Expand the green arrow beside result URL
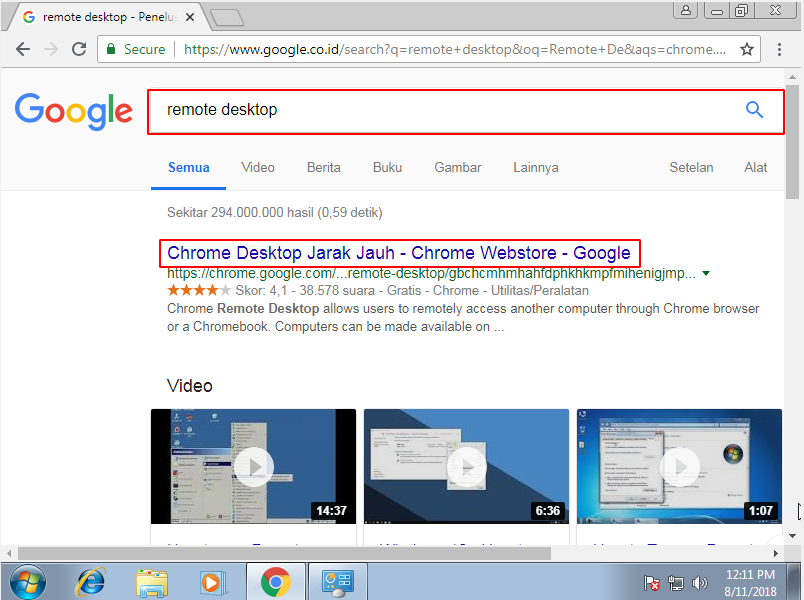 706,273
